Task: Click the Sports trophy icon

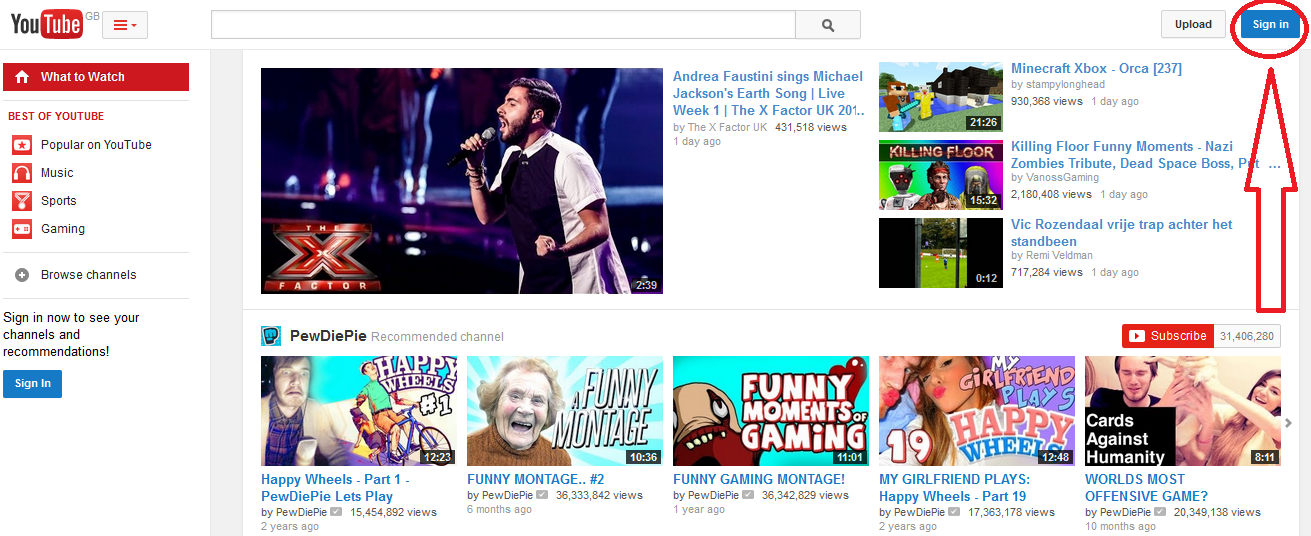Action: tap(22, 201)
